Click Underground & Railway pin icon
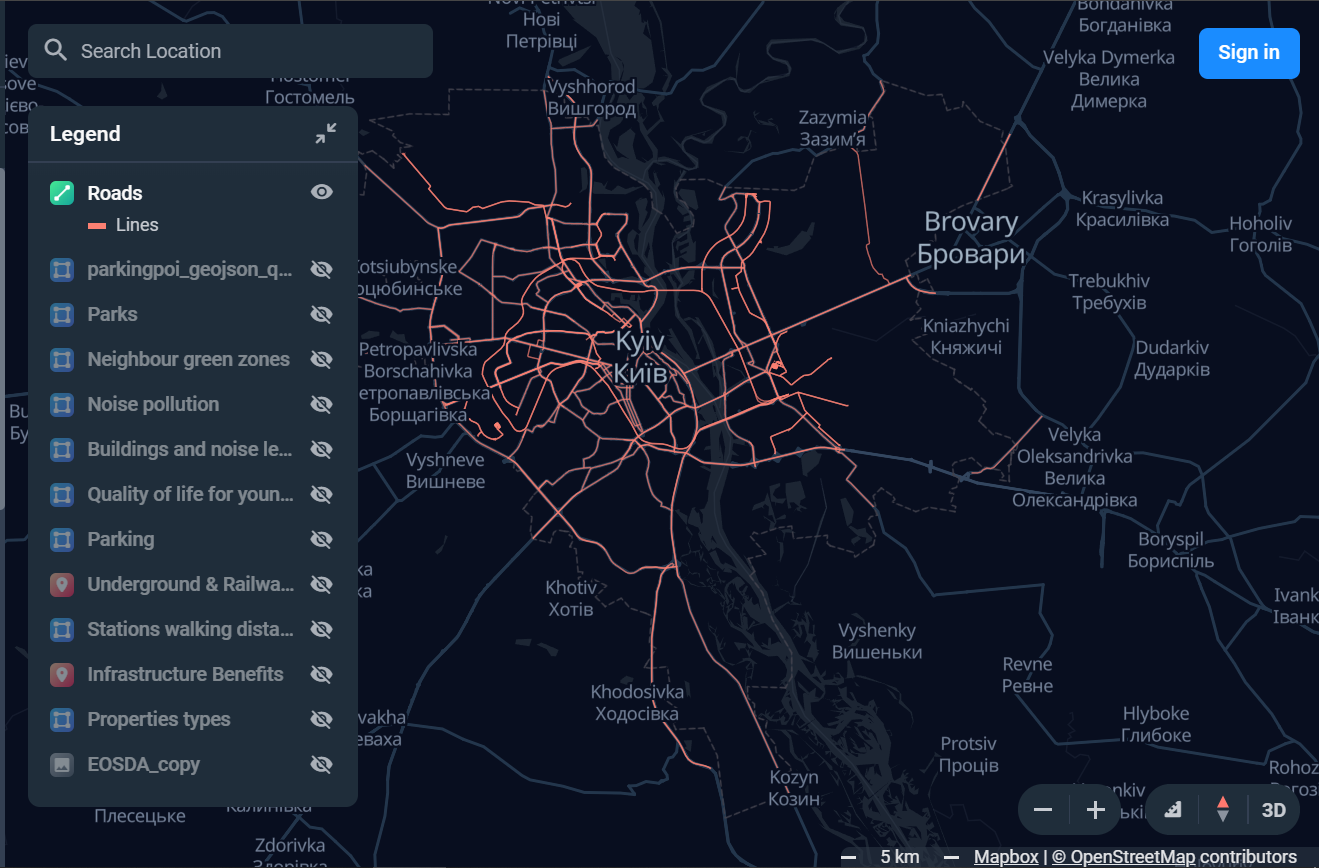Viewport: 1319px width, 868px height. tap(62, 584)
